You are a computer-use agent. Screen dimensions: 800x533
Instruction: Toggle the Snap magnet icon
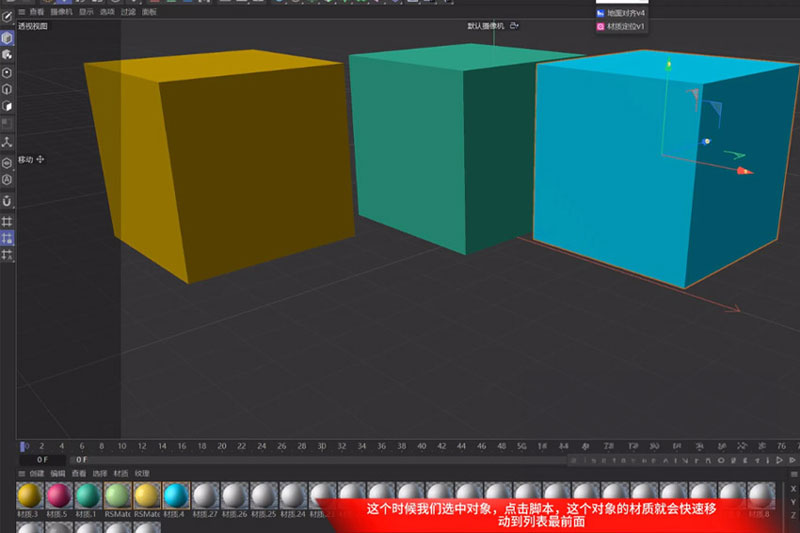(x=7, y=201)
